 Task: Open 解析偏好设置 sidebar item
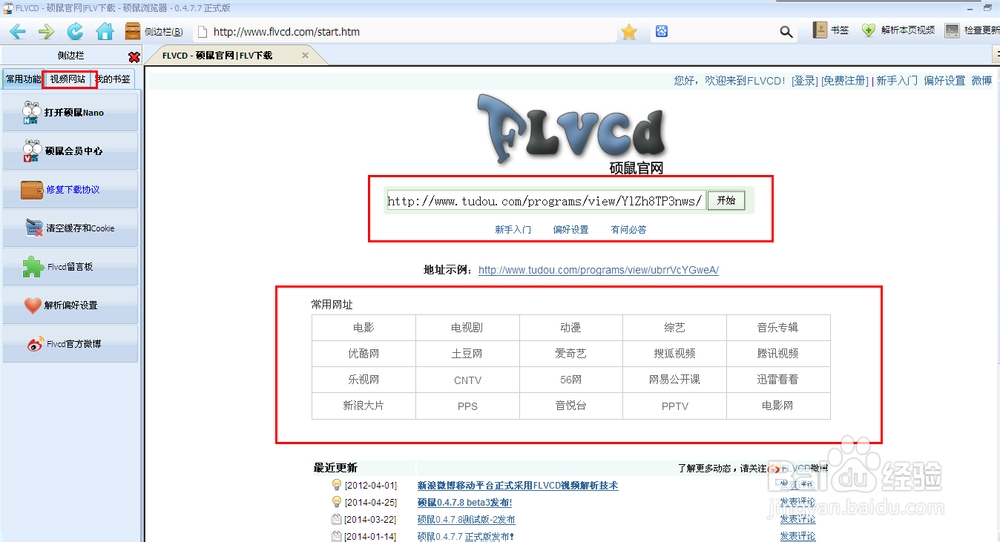point(70,305)
